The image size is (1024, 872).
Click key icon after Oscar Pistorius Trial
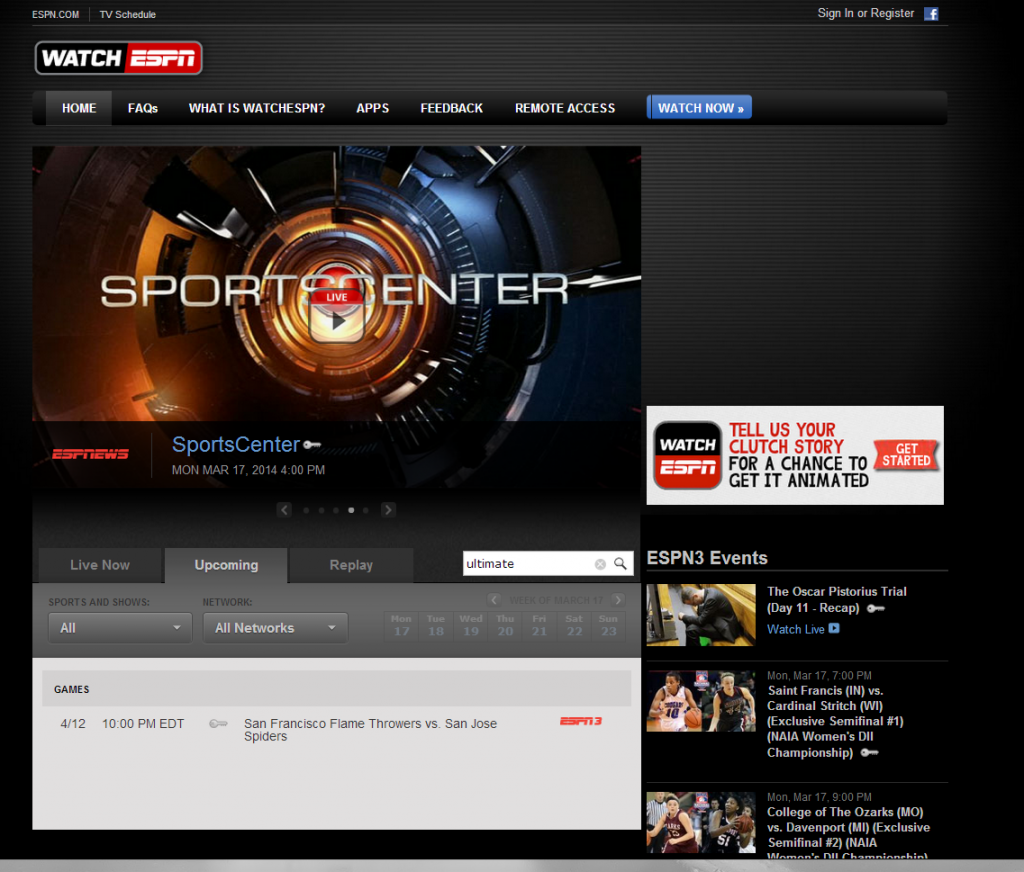pyautogui.click(x=876, y=608)
